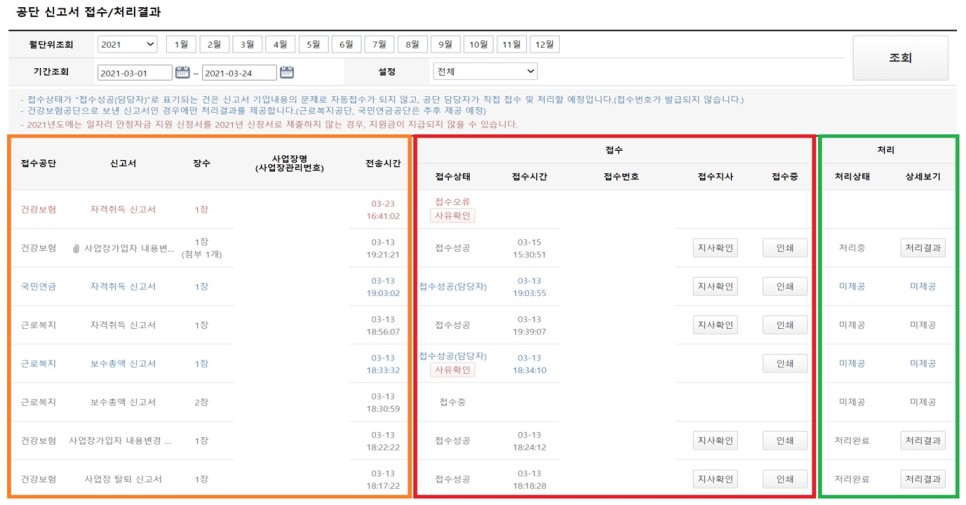Image resolution: width=966 pixels, height=505 pixels.
Task: Click 처리상태 column header
Action: pyautogui.click(x=852, y=177)
